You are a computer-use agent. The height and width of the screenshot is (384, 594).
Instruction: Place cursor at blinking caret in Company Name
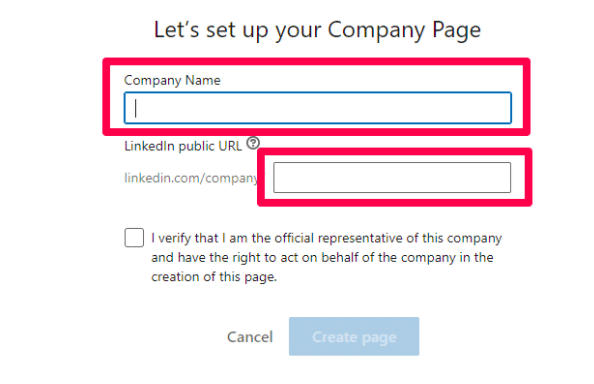pos(136,108)
